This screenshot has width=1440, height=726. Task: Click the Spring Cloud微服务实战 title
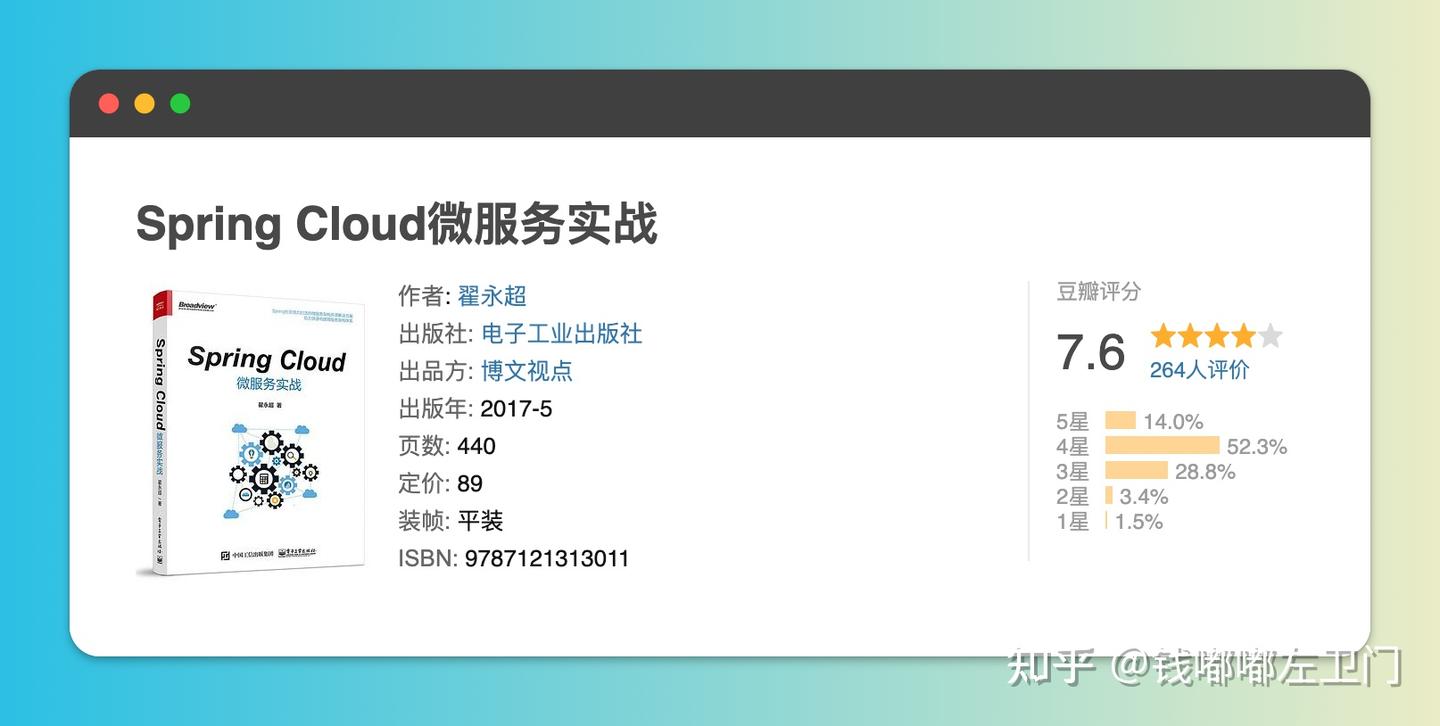[396, 223]
